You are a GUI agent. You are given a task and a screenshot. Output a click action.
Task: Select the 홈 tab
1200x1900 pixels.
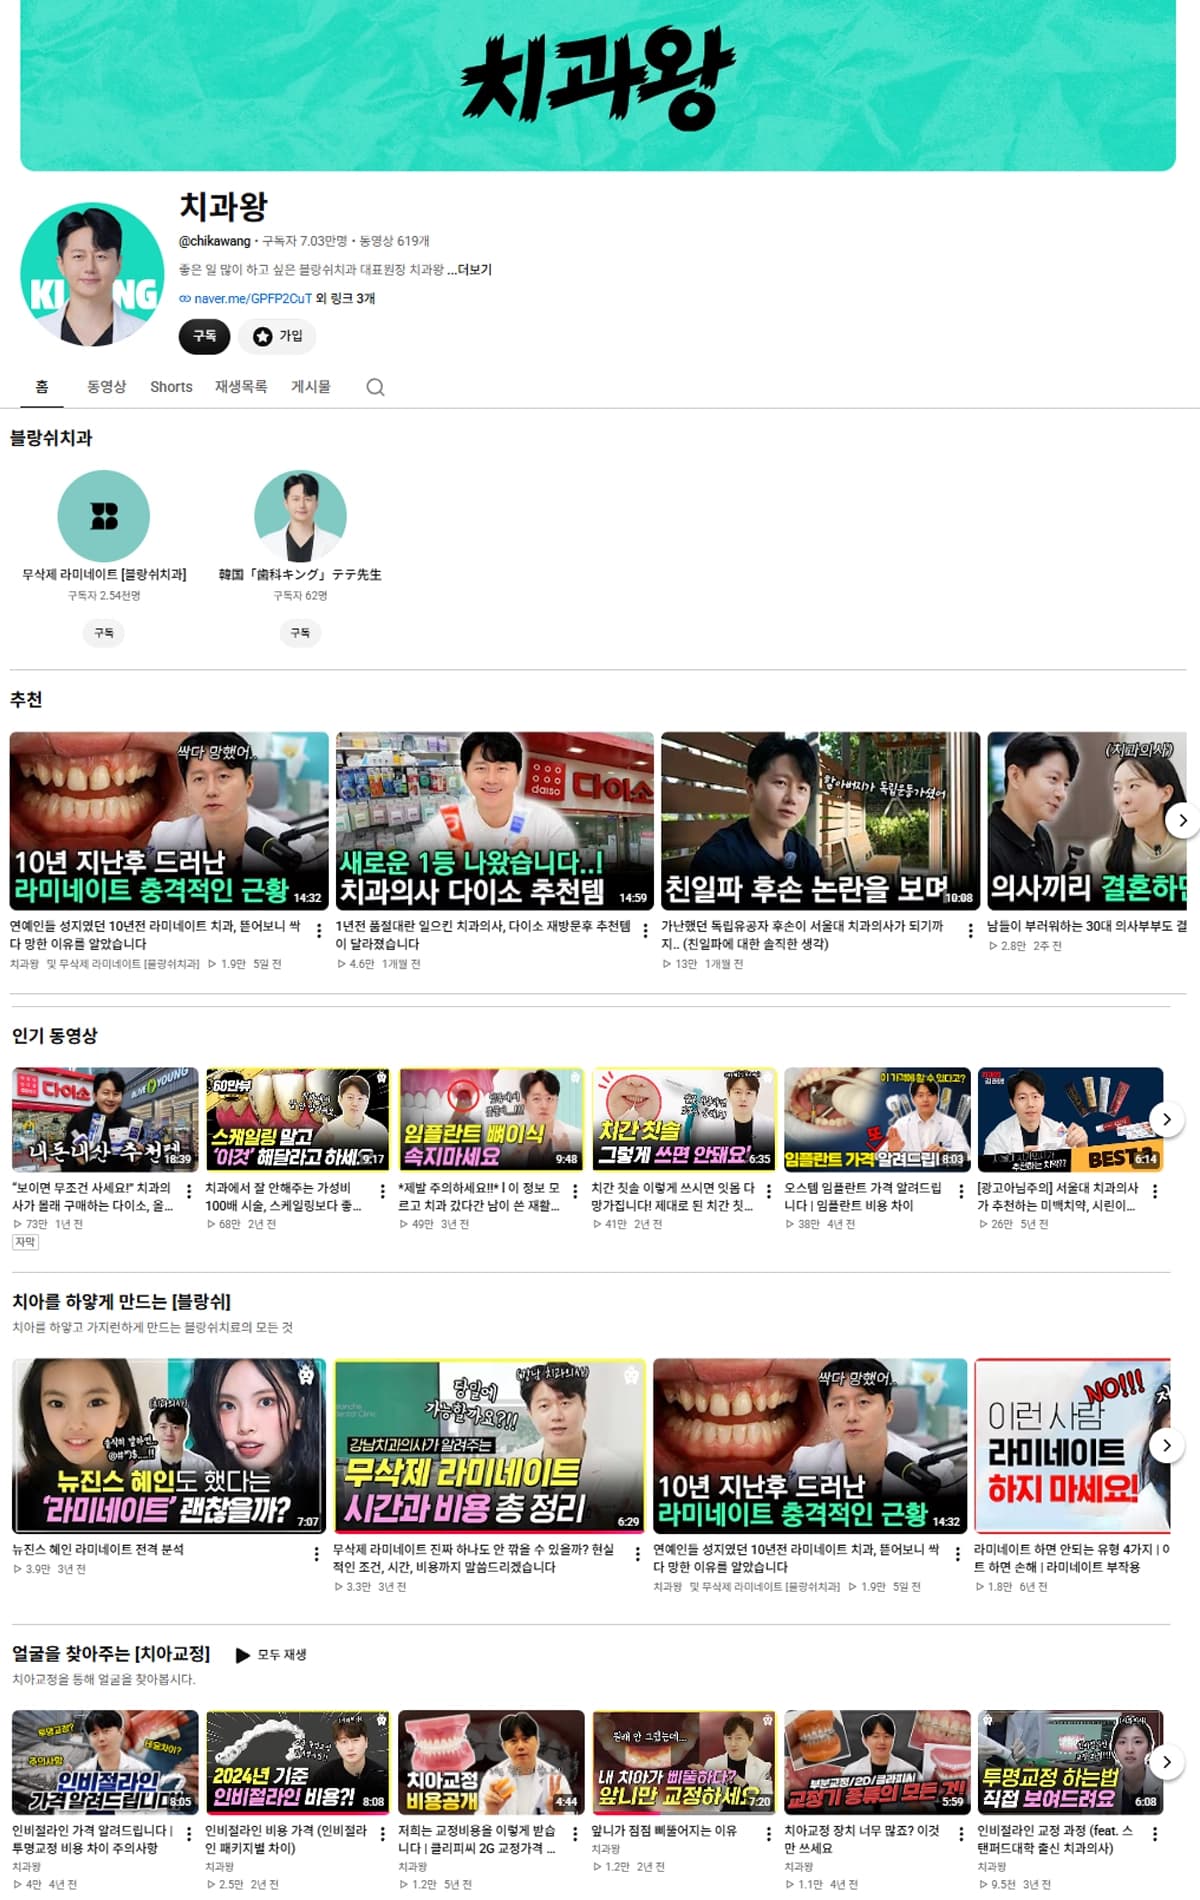[42, 387]
